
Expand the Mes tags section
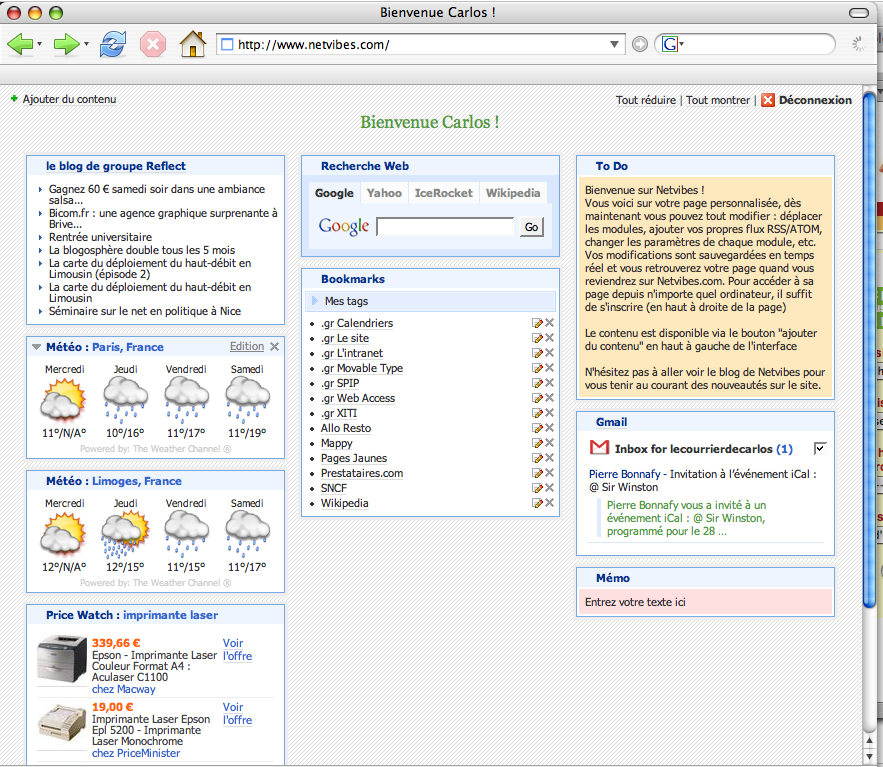315,301
